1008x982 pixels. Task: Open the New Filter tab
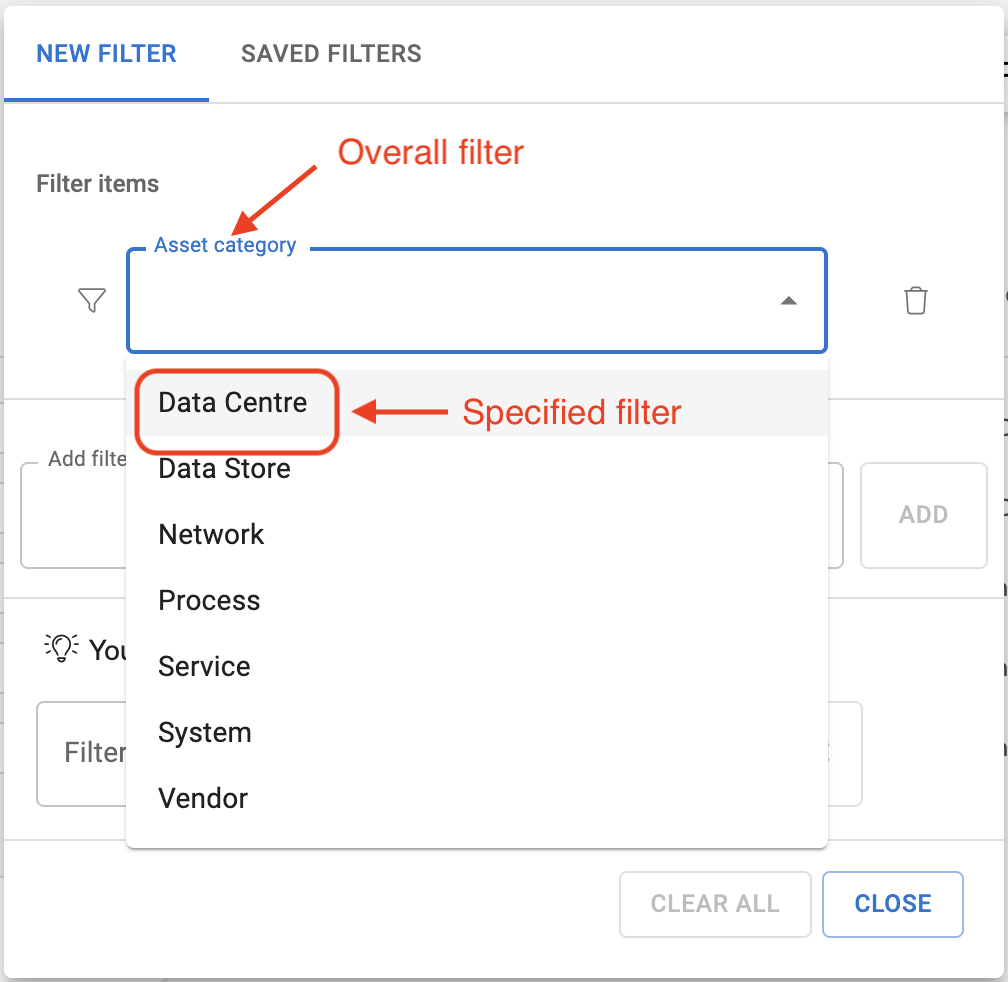[x=106, y=53]
